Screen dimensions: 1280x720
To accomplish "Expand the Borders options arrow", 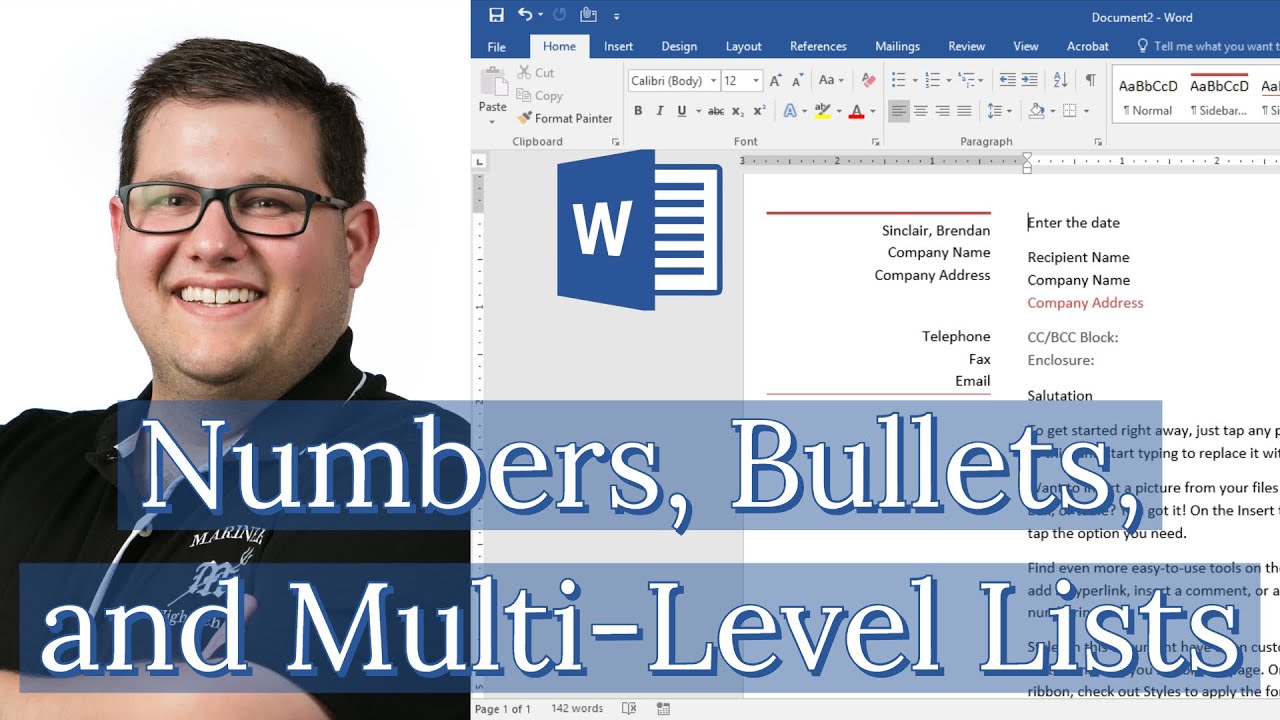I will tap(1085, 111).
